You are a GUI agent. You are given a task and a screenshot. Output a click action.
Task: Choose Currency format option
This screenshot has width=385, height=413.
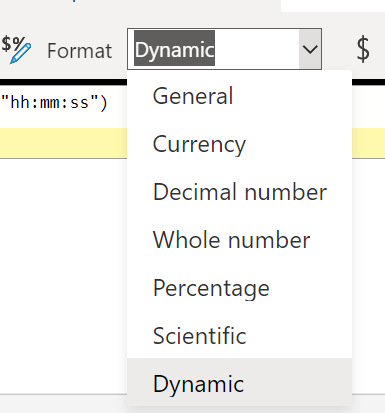coord(239,144)
